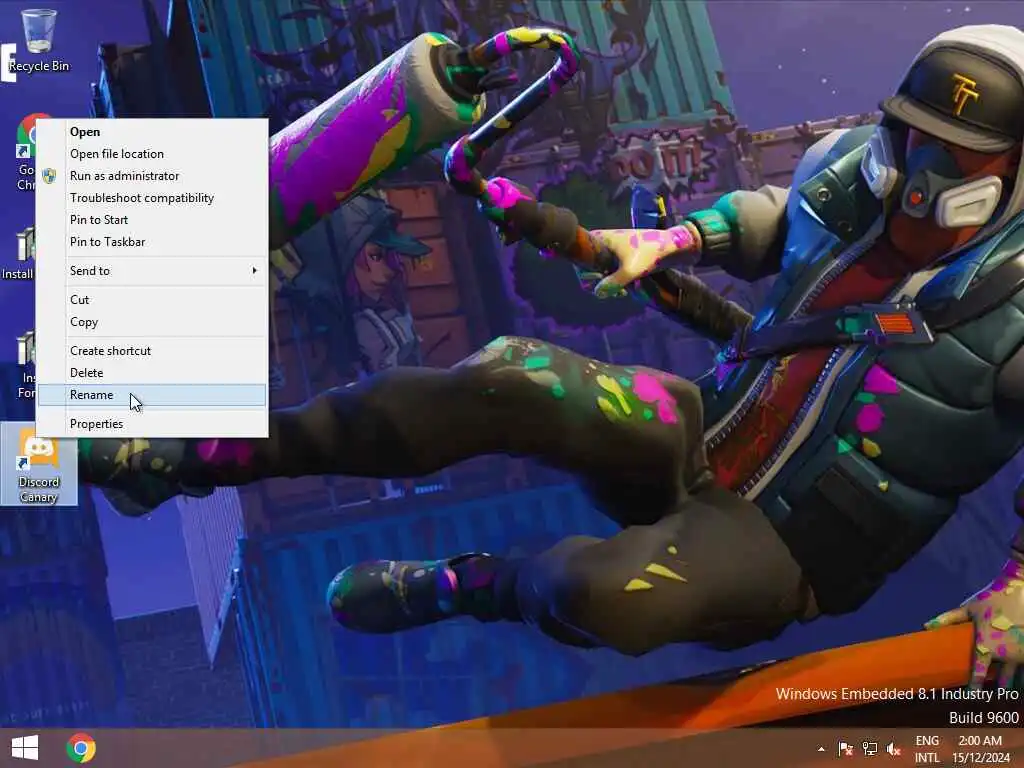Viewport: 1024px width, 768px height.
Task: Choose Open file location
Action: point(152,154)
